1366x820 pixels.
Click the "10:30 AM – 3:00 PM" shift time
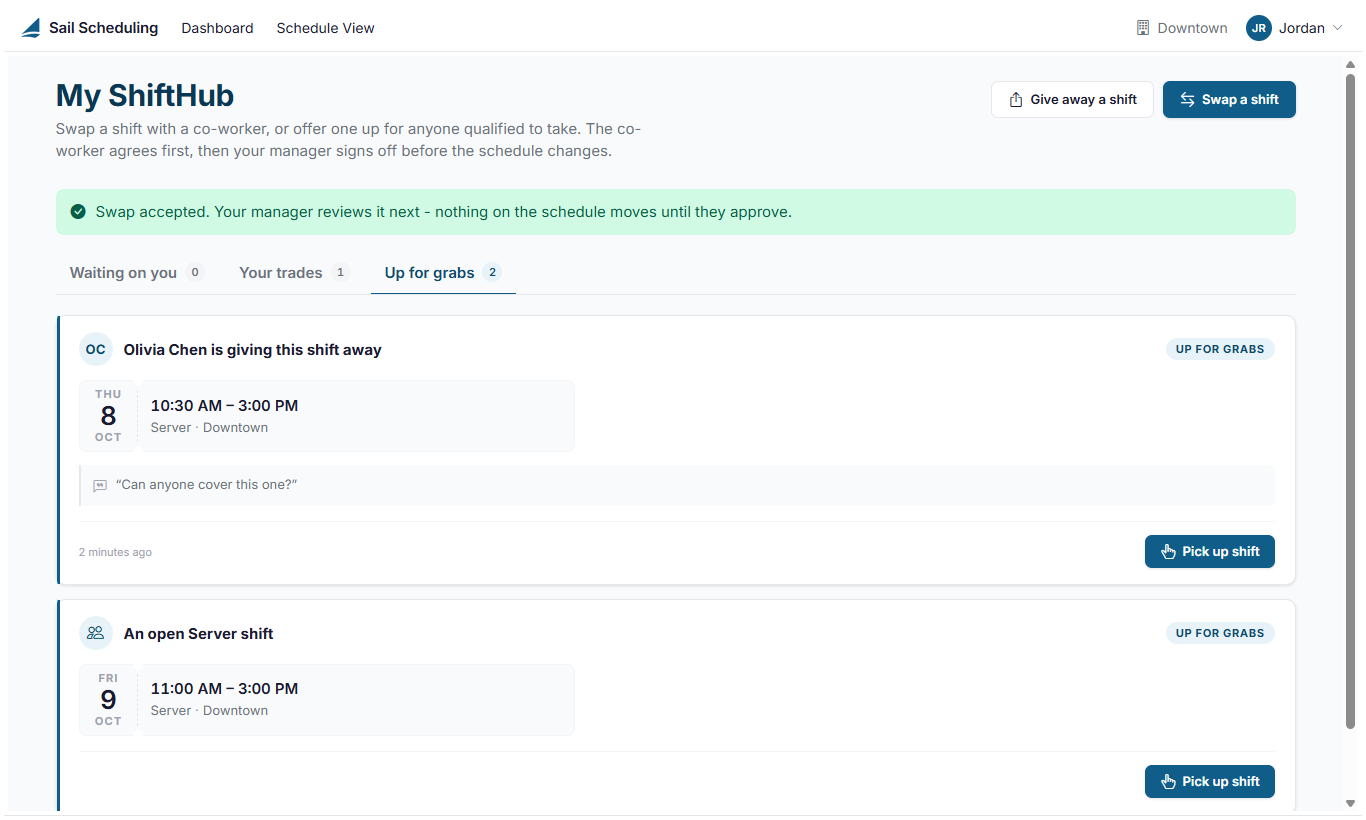tap(225, 406)
